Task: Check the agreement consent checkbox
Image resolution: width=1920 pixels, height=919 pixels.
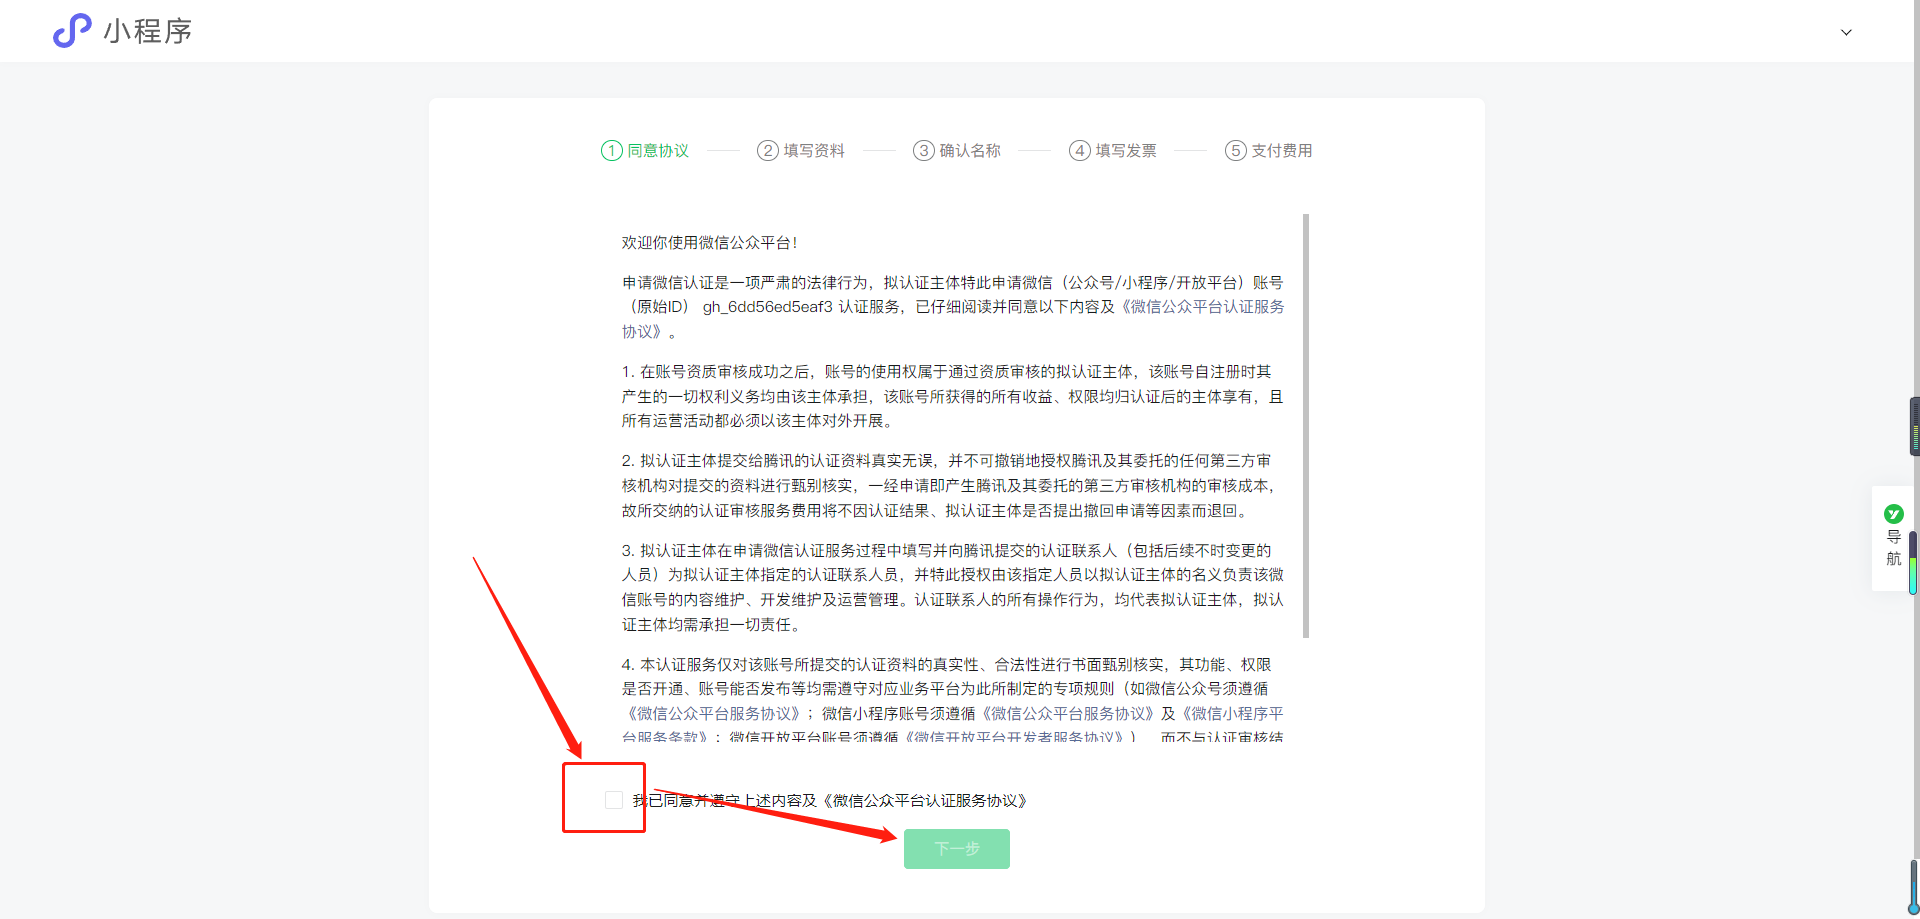Action: pyautogui.click(x=614, y=800)
